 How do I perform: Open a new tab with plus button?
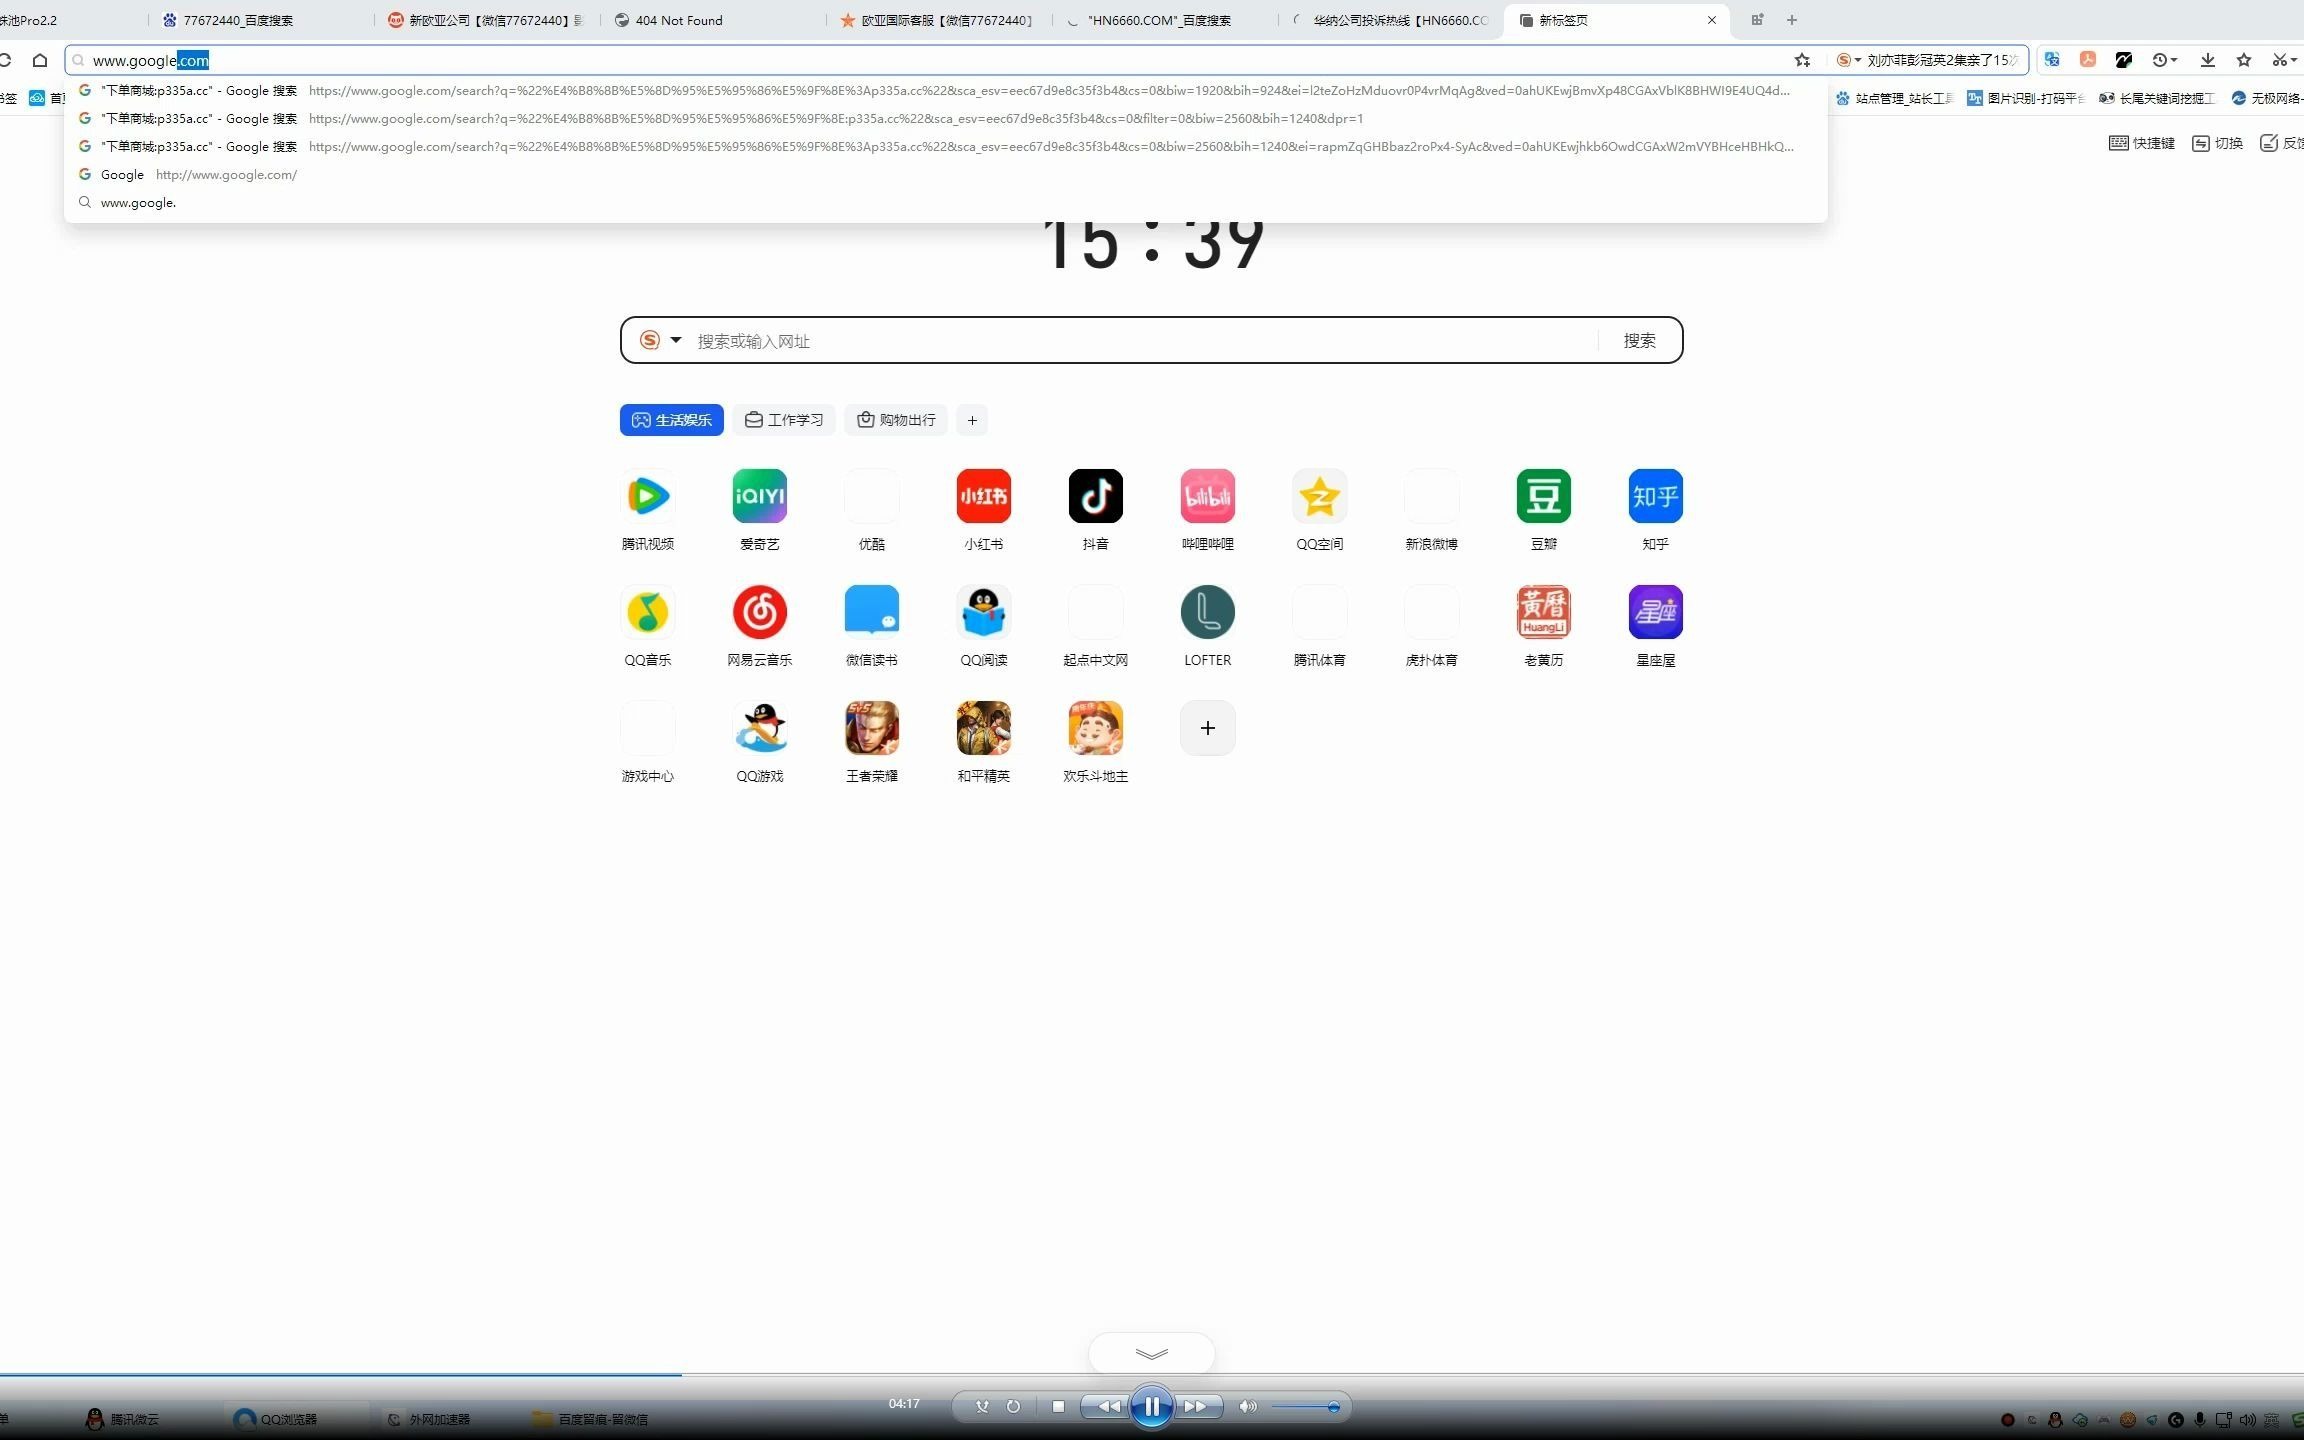[1792, 20]
